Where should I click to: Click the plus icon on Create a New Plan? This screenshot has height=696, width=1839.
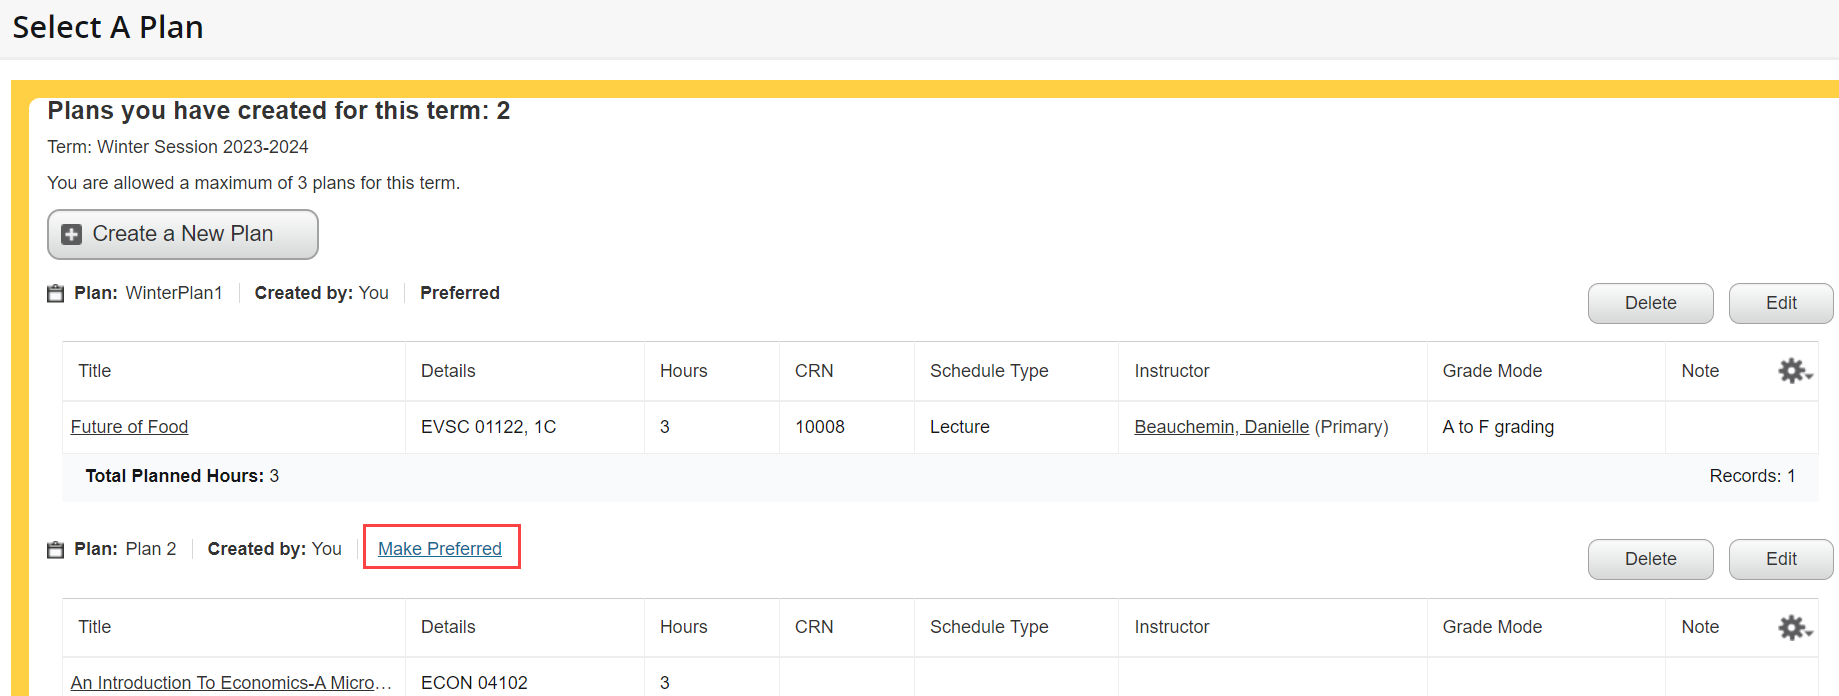(x=71, y=234)
